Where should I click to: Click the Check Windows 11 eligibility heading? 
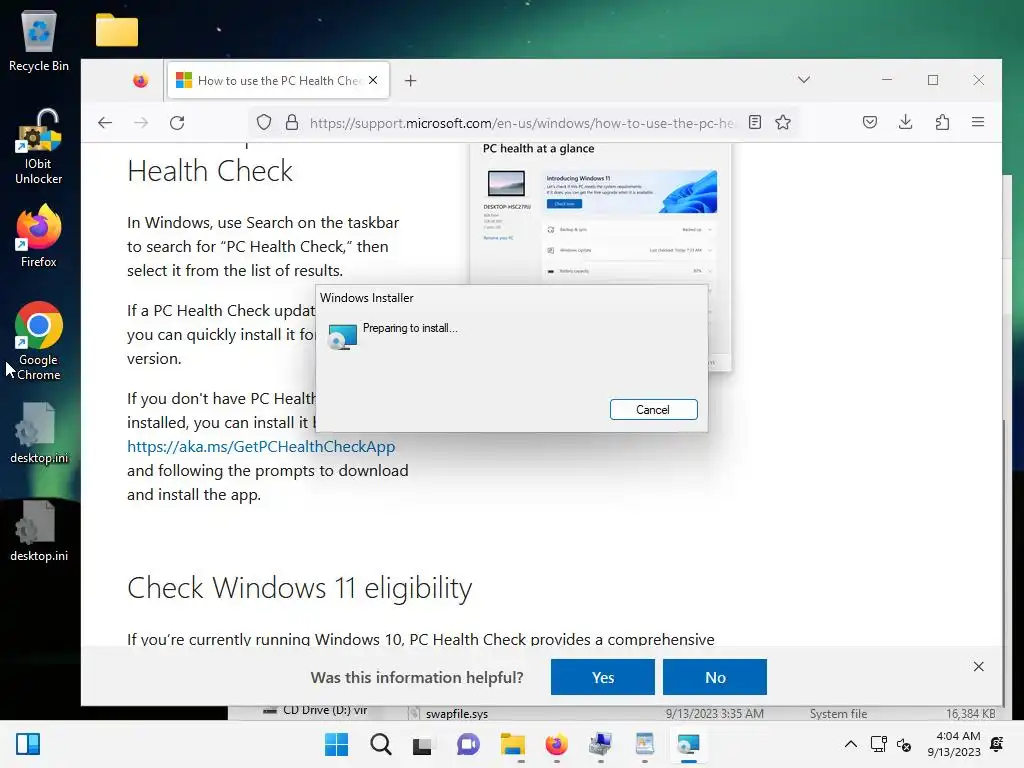pyautogui.click(x=299, y=588)
